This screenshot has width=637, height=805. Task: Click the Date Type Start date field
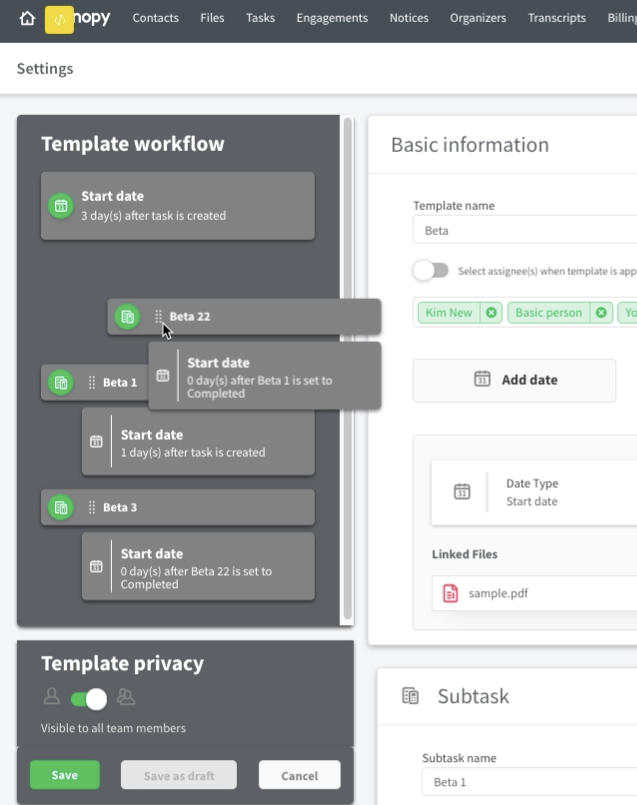click(x=534, y=492)
